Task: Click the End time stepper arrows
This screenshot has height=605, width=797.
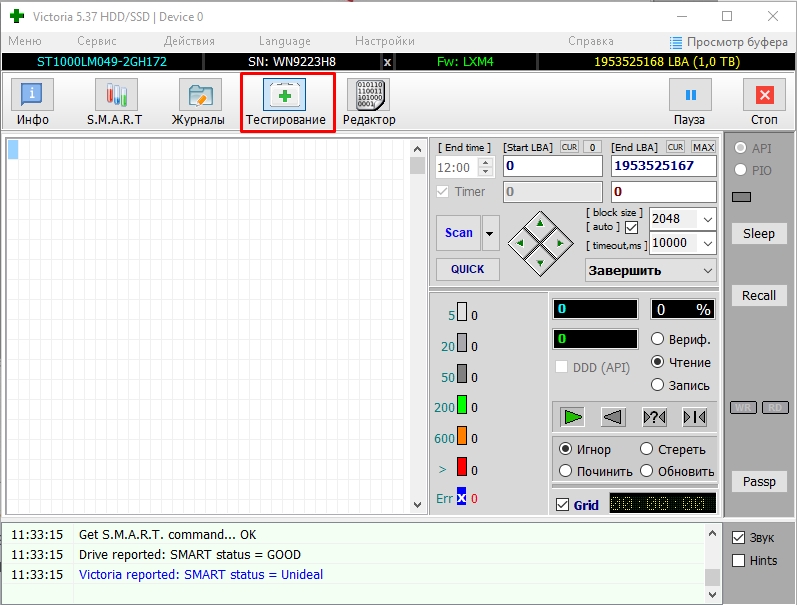Action: coord(485,167)
